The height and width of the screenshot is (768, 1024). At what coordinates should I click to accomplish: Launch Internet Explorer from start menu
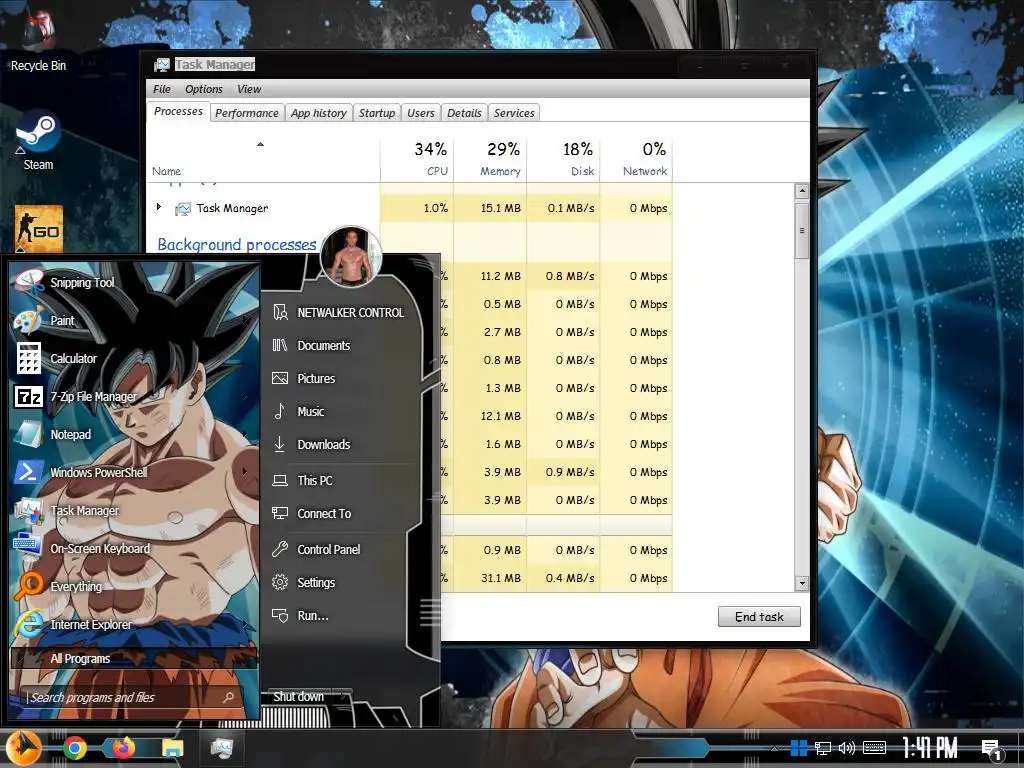[134, 624]
